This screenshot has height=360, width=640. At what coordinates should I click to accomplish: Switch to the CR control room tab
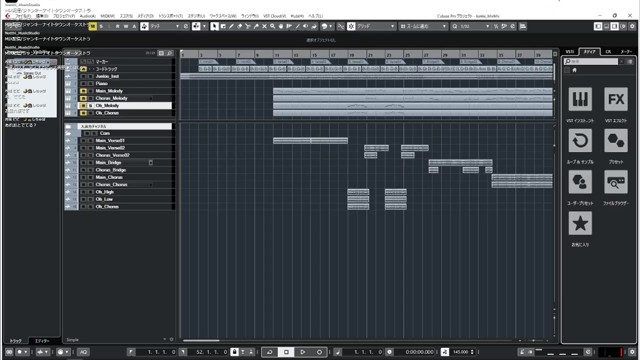[608, 52]
